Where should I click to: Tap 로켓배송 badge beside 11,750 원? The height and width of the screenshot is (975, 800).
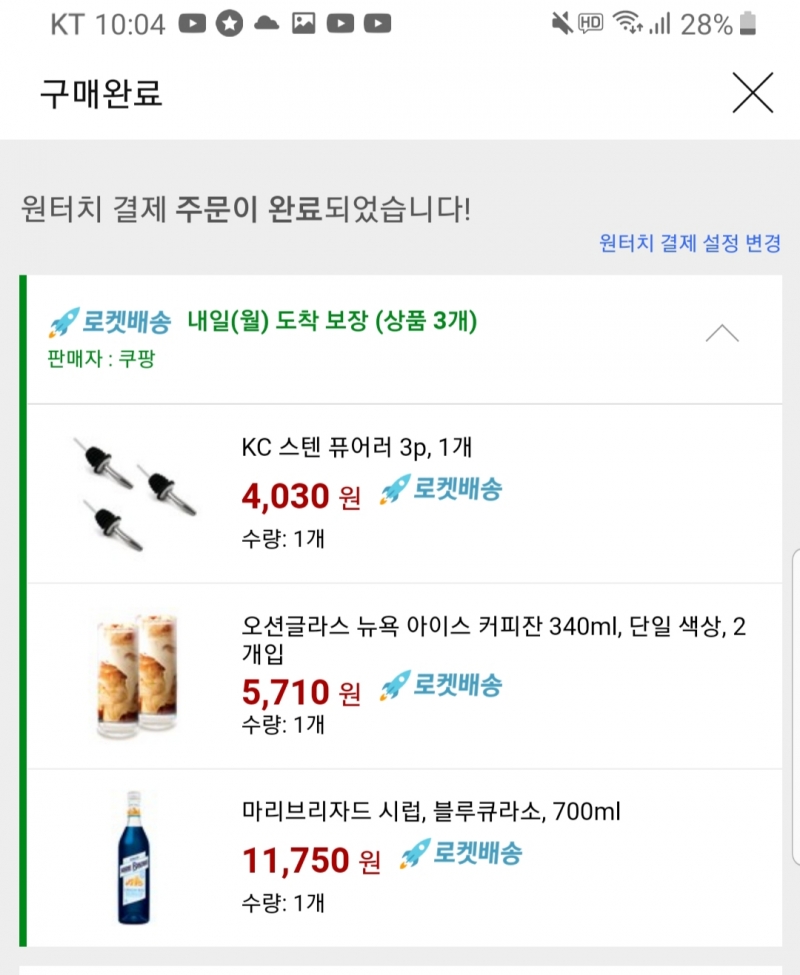(x=461, y=854)
